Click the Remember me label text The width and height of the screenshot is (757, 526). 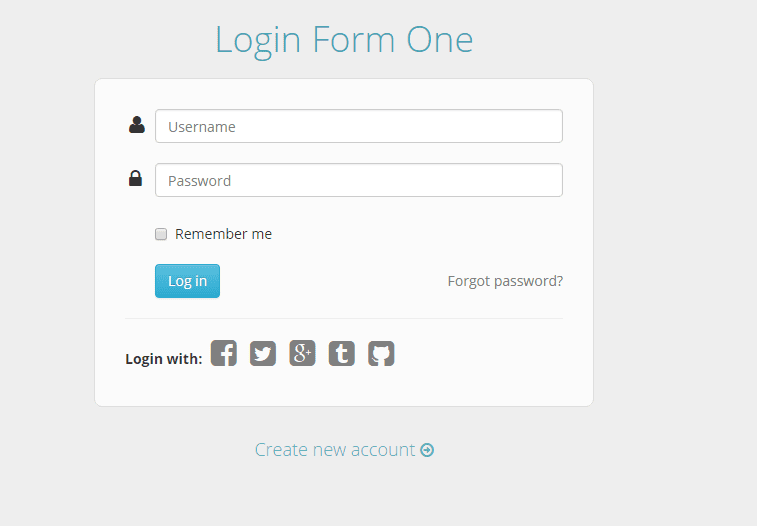(223, 234)
